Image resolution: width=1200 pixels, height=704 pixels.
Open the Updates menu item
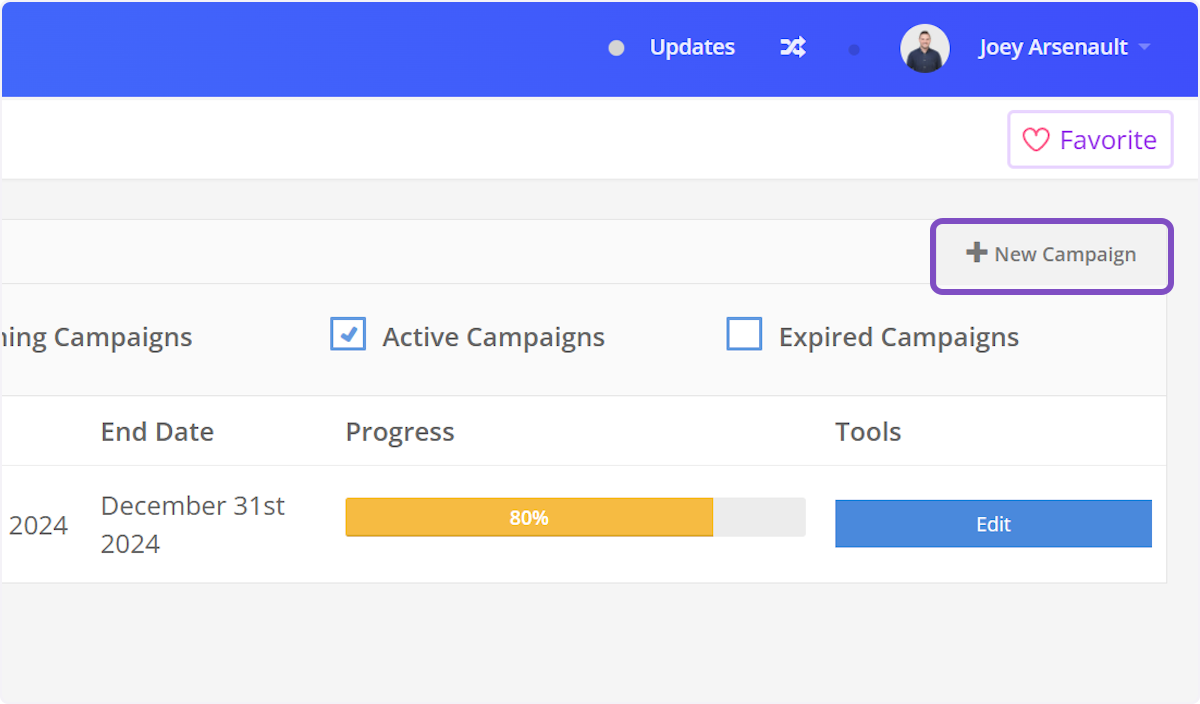[692, 47]
